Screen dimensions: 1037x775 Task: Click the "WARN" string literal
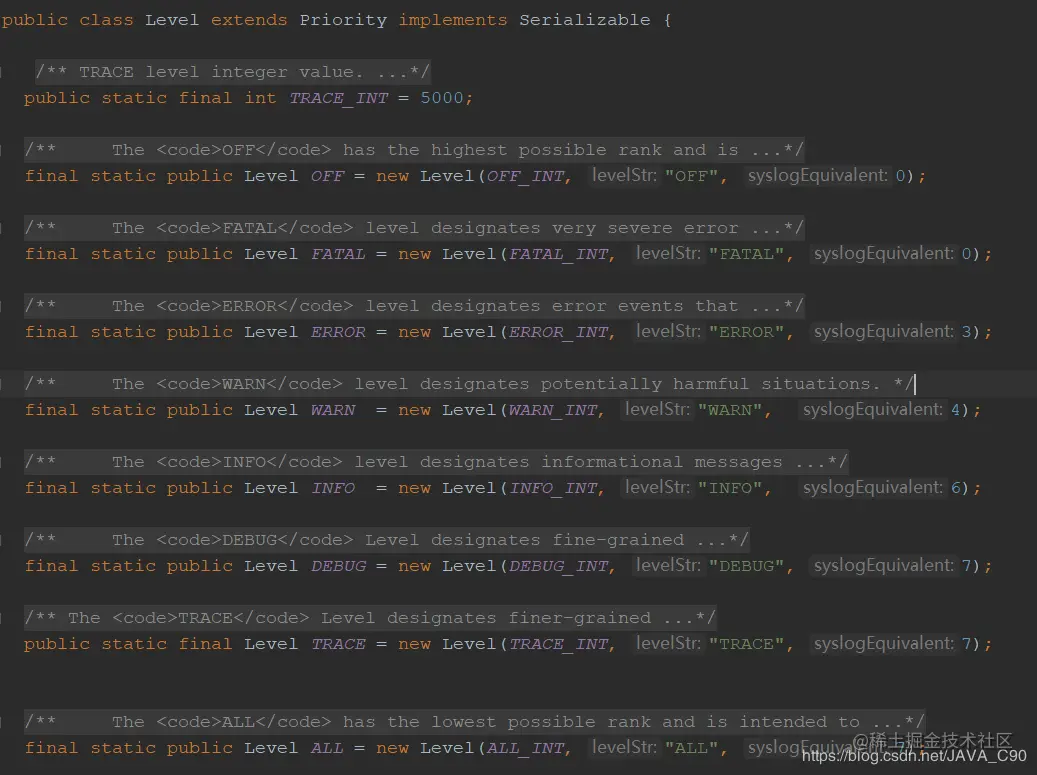coord(729,410)
